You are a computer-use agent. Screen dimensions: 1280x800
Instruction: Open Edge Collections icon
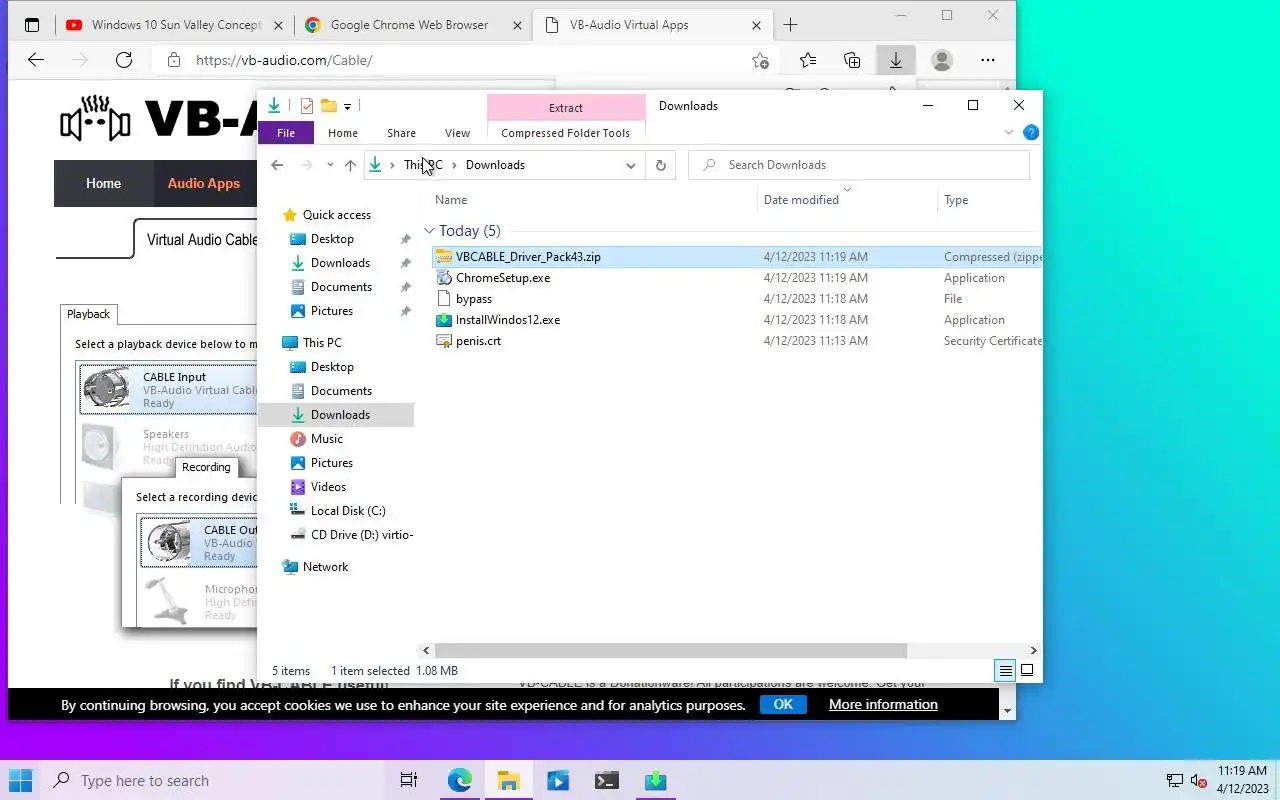coord(852,60)
